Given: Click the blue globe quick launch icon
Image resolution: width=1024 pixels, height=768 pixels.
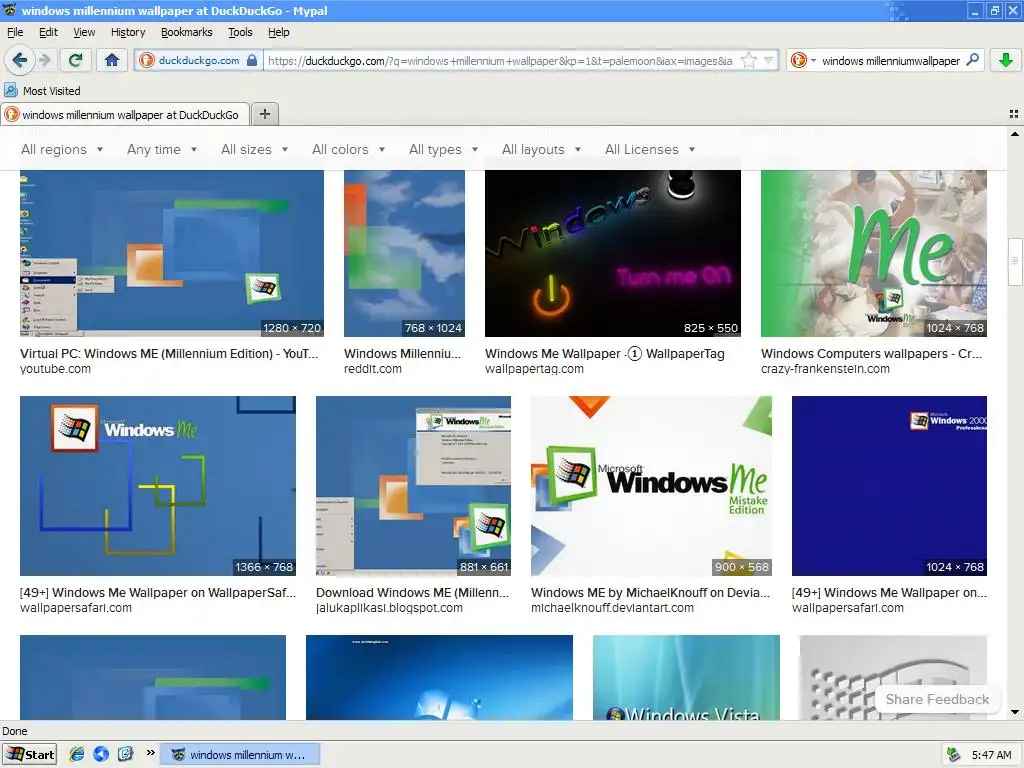Looking at the screenshot, I should tap(101, 754).
